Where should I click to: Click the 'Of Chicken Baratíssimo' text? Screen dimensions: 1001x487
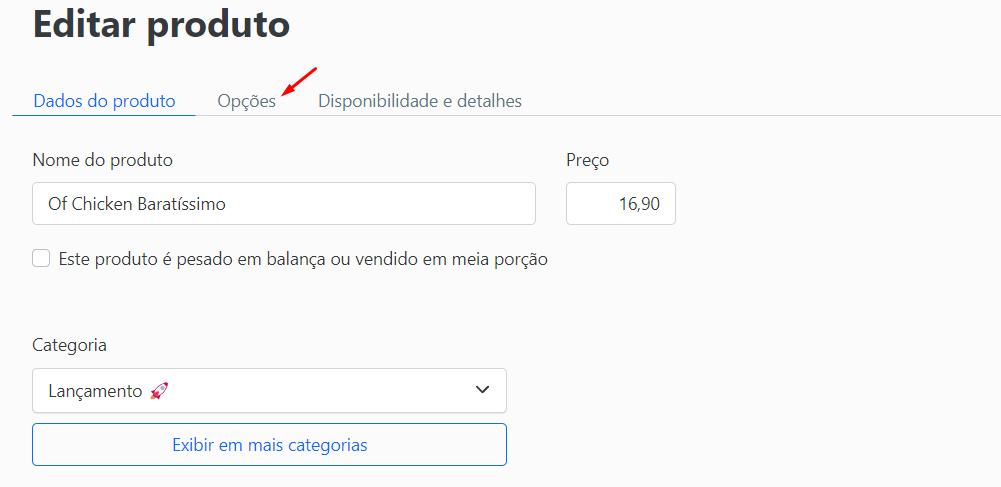pos(137,204)
